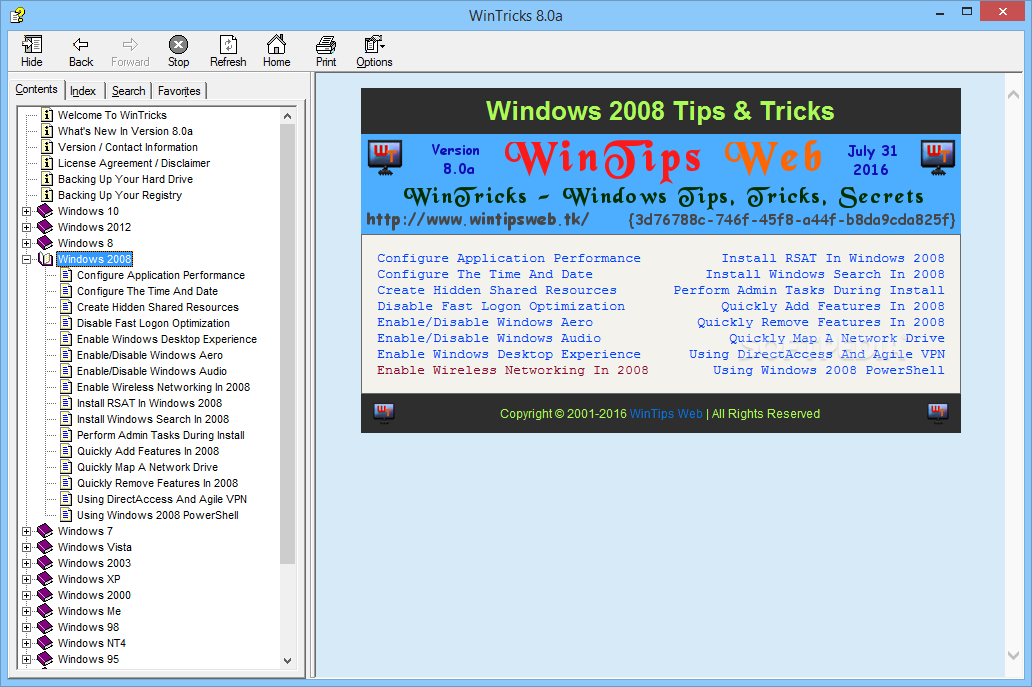Select What's New In Version 8.0a

125,131
